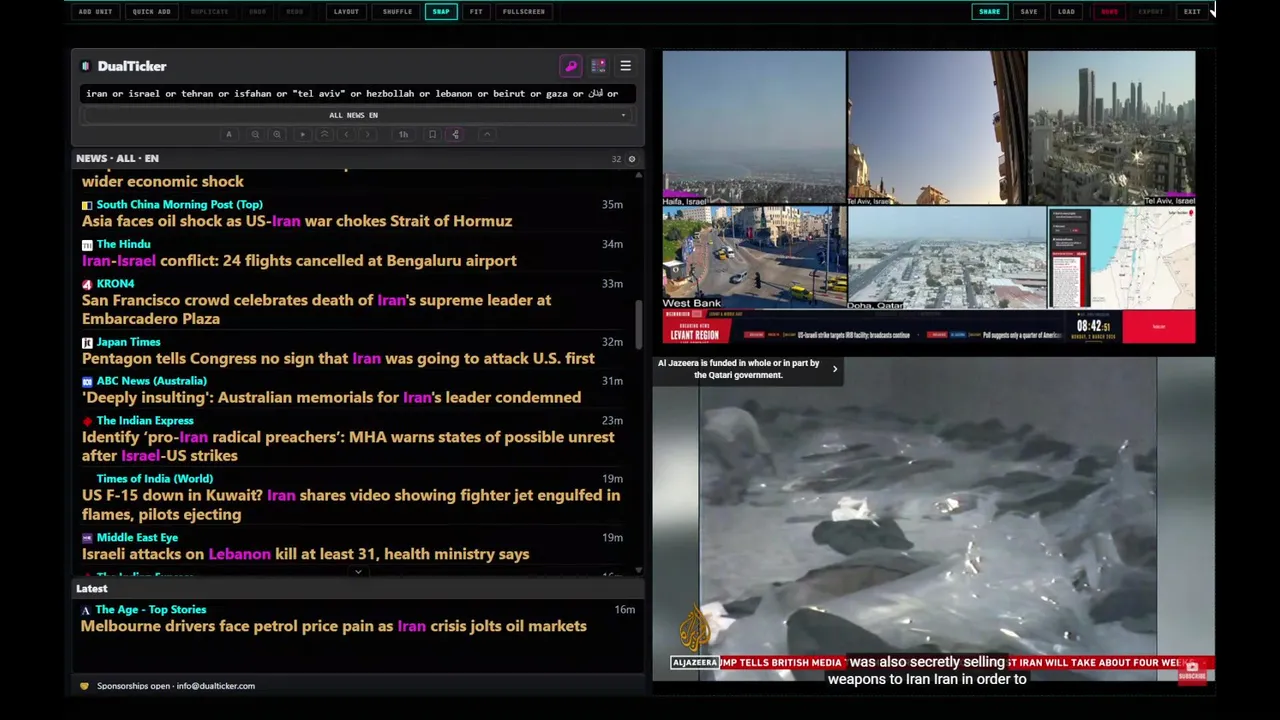Click SHUFFLE in top toolbar
The width and height of the screenshot is (1280, 720).
(x=397, y=12)
